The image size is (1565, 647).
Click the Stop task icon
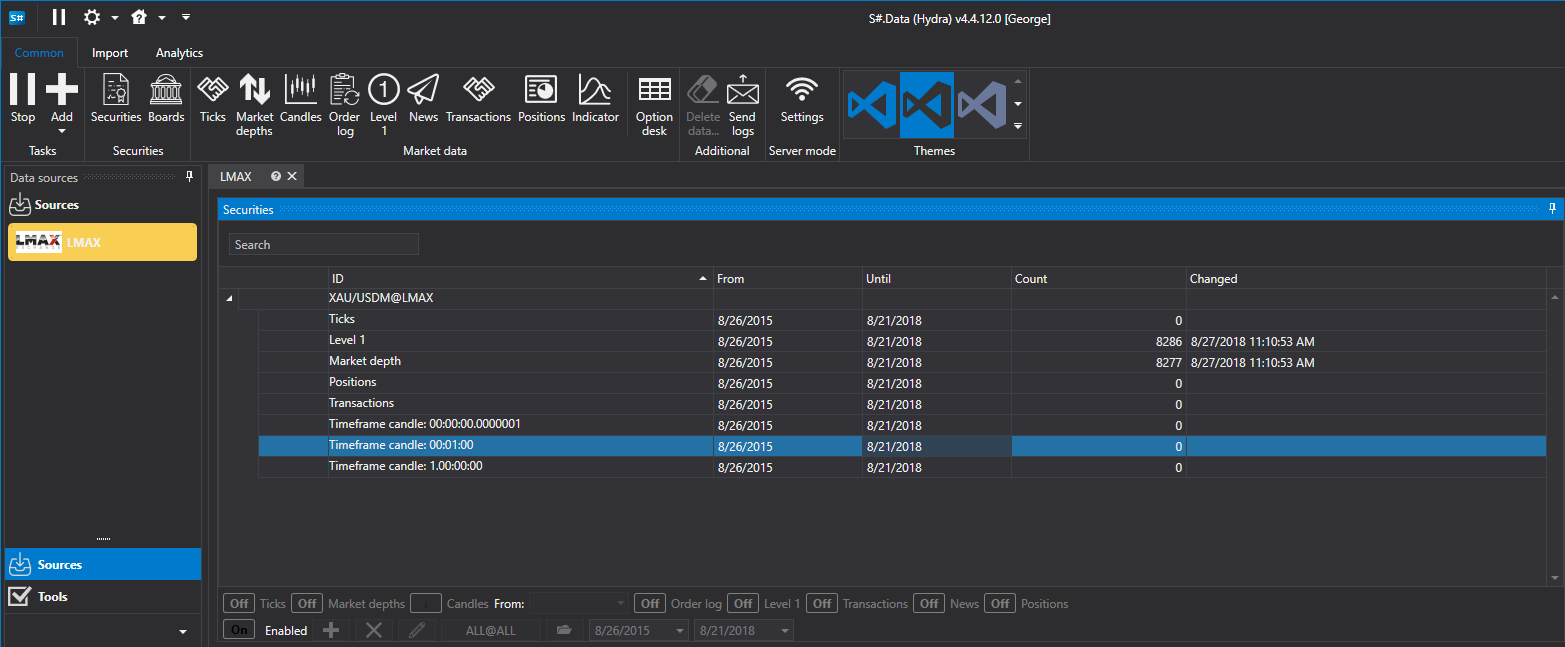pos(22,90)
